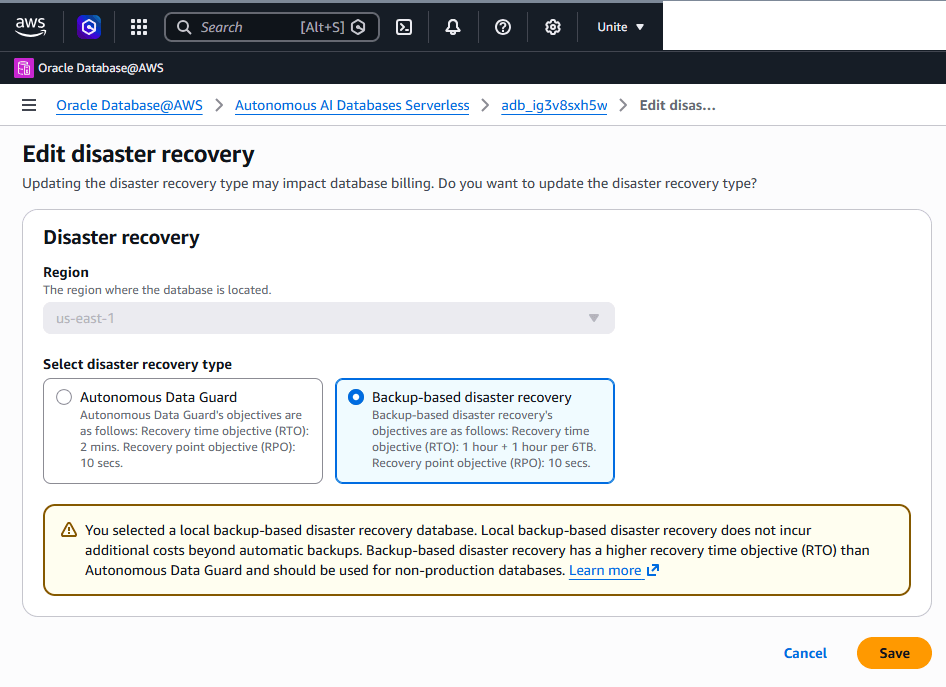The height and width of the screenshot is (687, 946).
Task: Click the Oracle Database@AWS service icon
Action: 24,68
